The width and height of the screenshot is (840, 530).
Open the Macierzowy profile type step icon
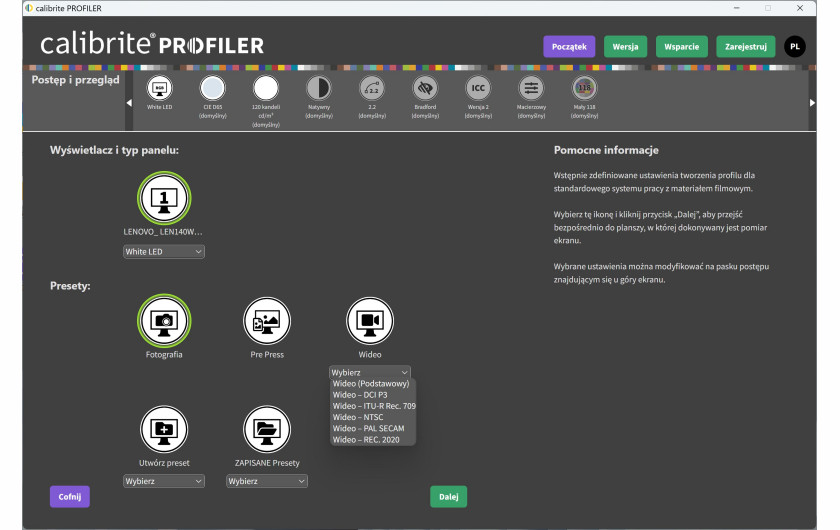coord(531,88)
